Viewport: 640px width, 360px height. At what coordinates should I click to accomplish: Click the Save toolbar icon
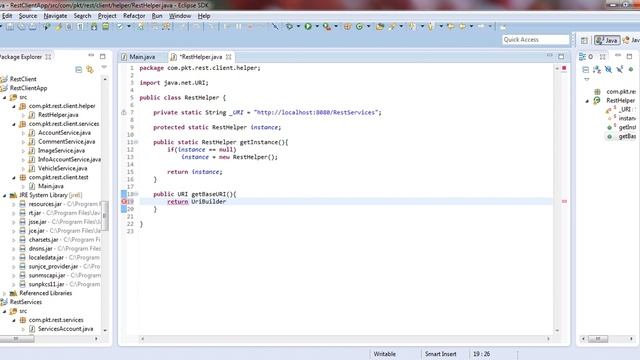click(x=10, y=27)
